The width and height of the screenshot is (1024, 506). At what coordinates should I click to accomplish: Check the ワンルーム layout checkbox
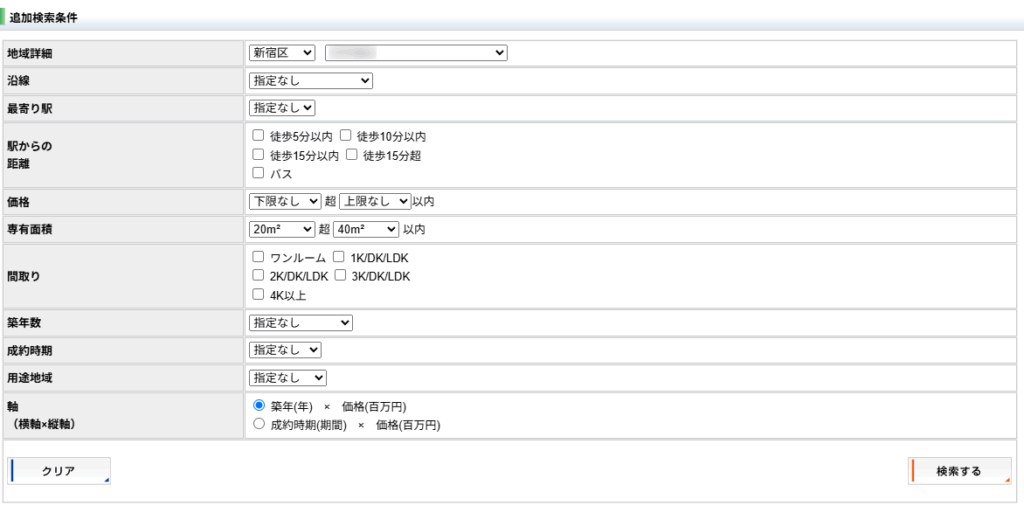[258, 257]
